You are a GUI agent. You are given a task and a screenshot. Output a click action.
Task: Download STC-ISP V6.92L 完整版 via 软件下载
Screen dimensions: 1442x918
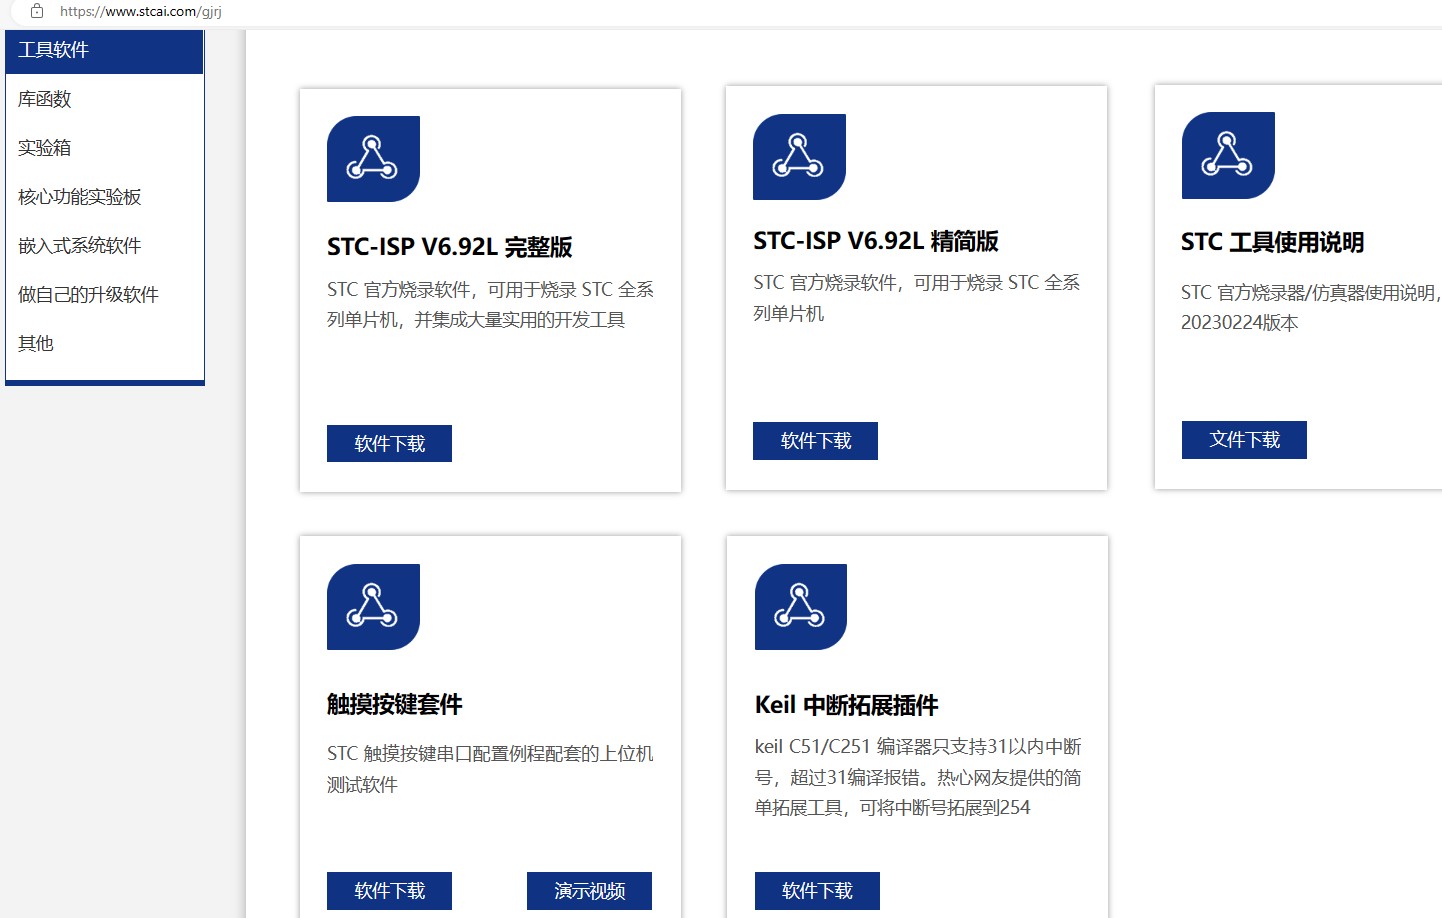389,443
